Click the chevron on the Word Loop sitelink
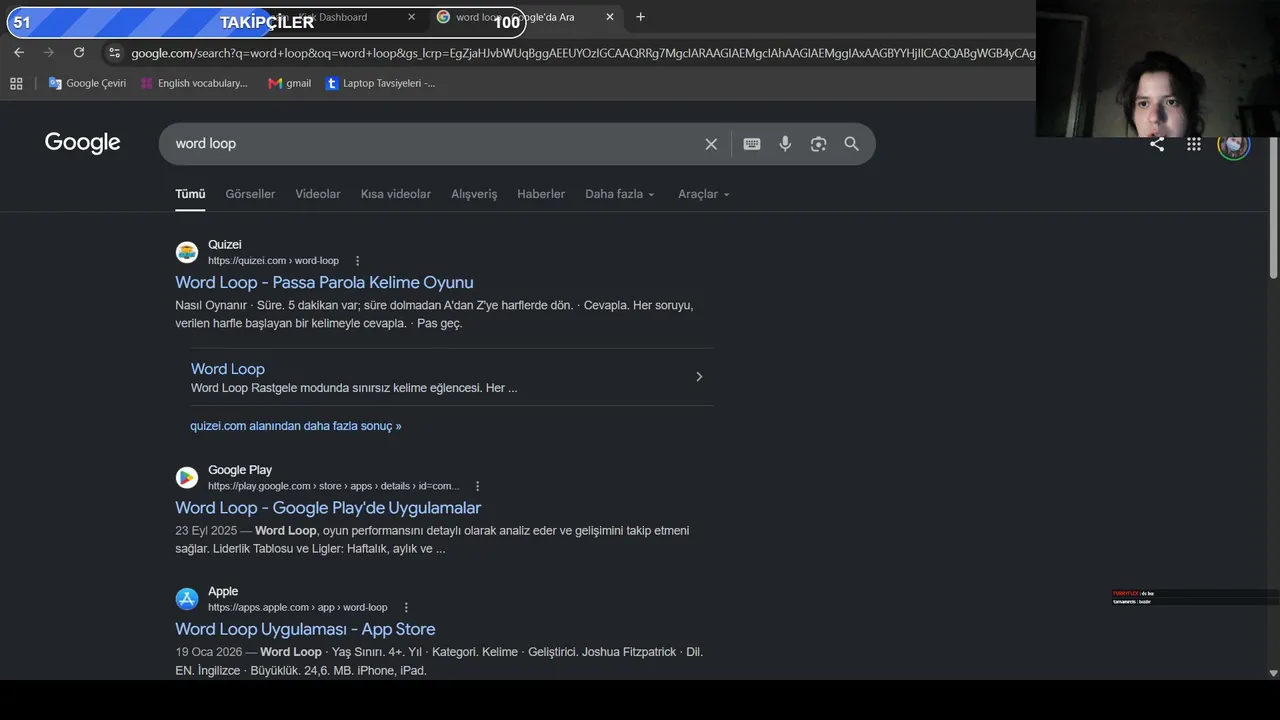The height and width of the screenshot is (720, 1280). [699, 377]
